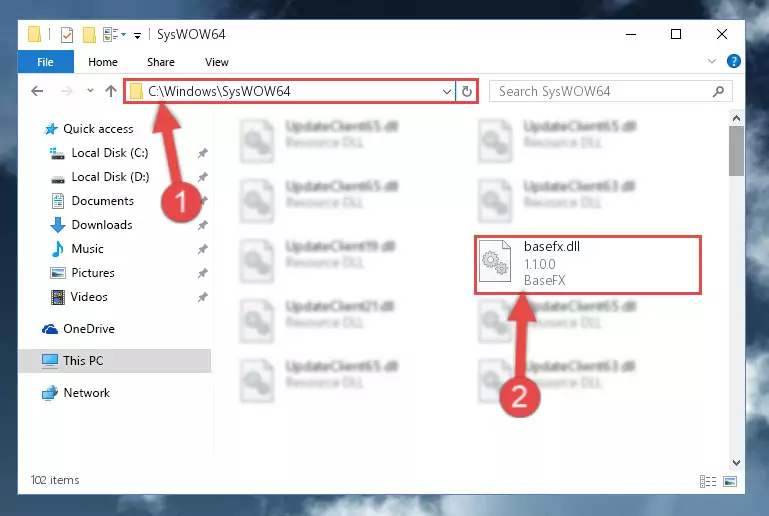Select This PC in navigation pane

pos(114,361)
